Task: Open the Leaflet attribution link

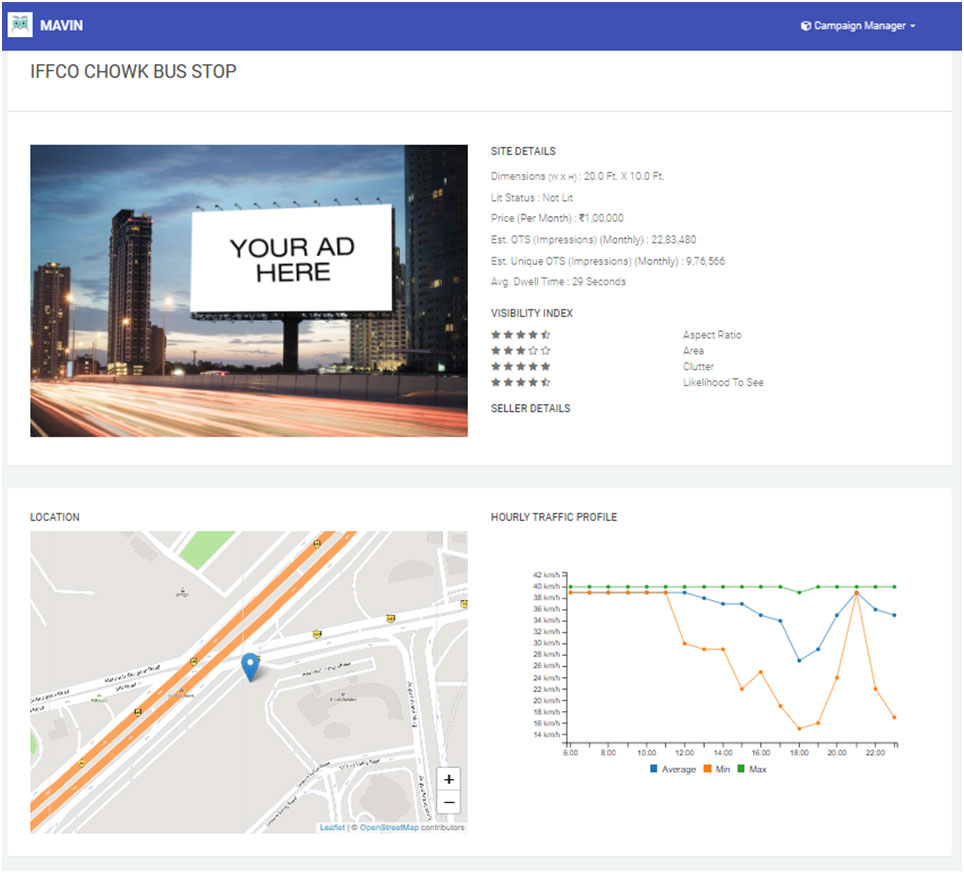Action: pyautogui.click(x=332, y=828)
